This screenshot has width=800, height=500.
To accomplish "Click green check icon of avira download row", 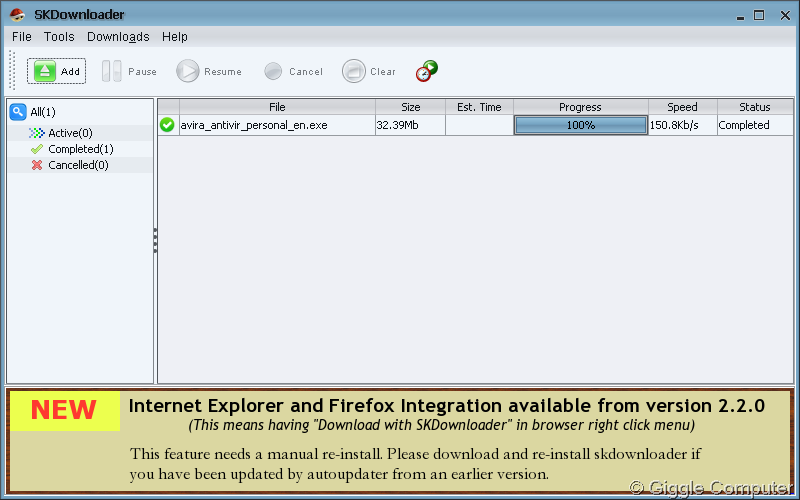I will click(x=167, y=124).
